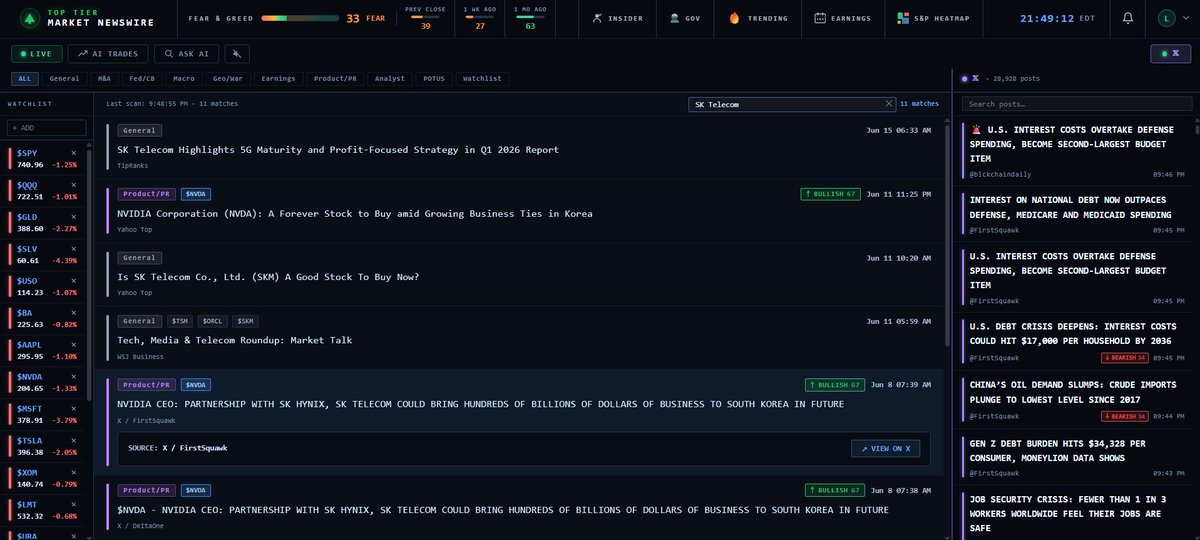
Task: Remove $USO from the watchlist
Action: tap(73, 280)
